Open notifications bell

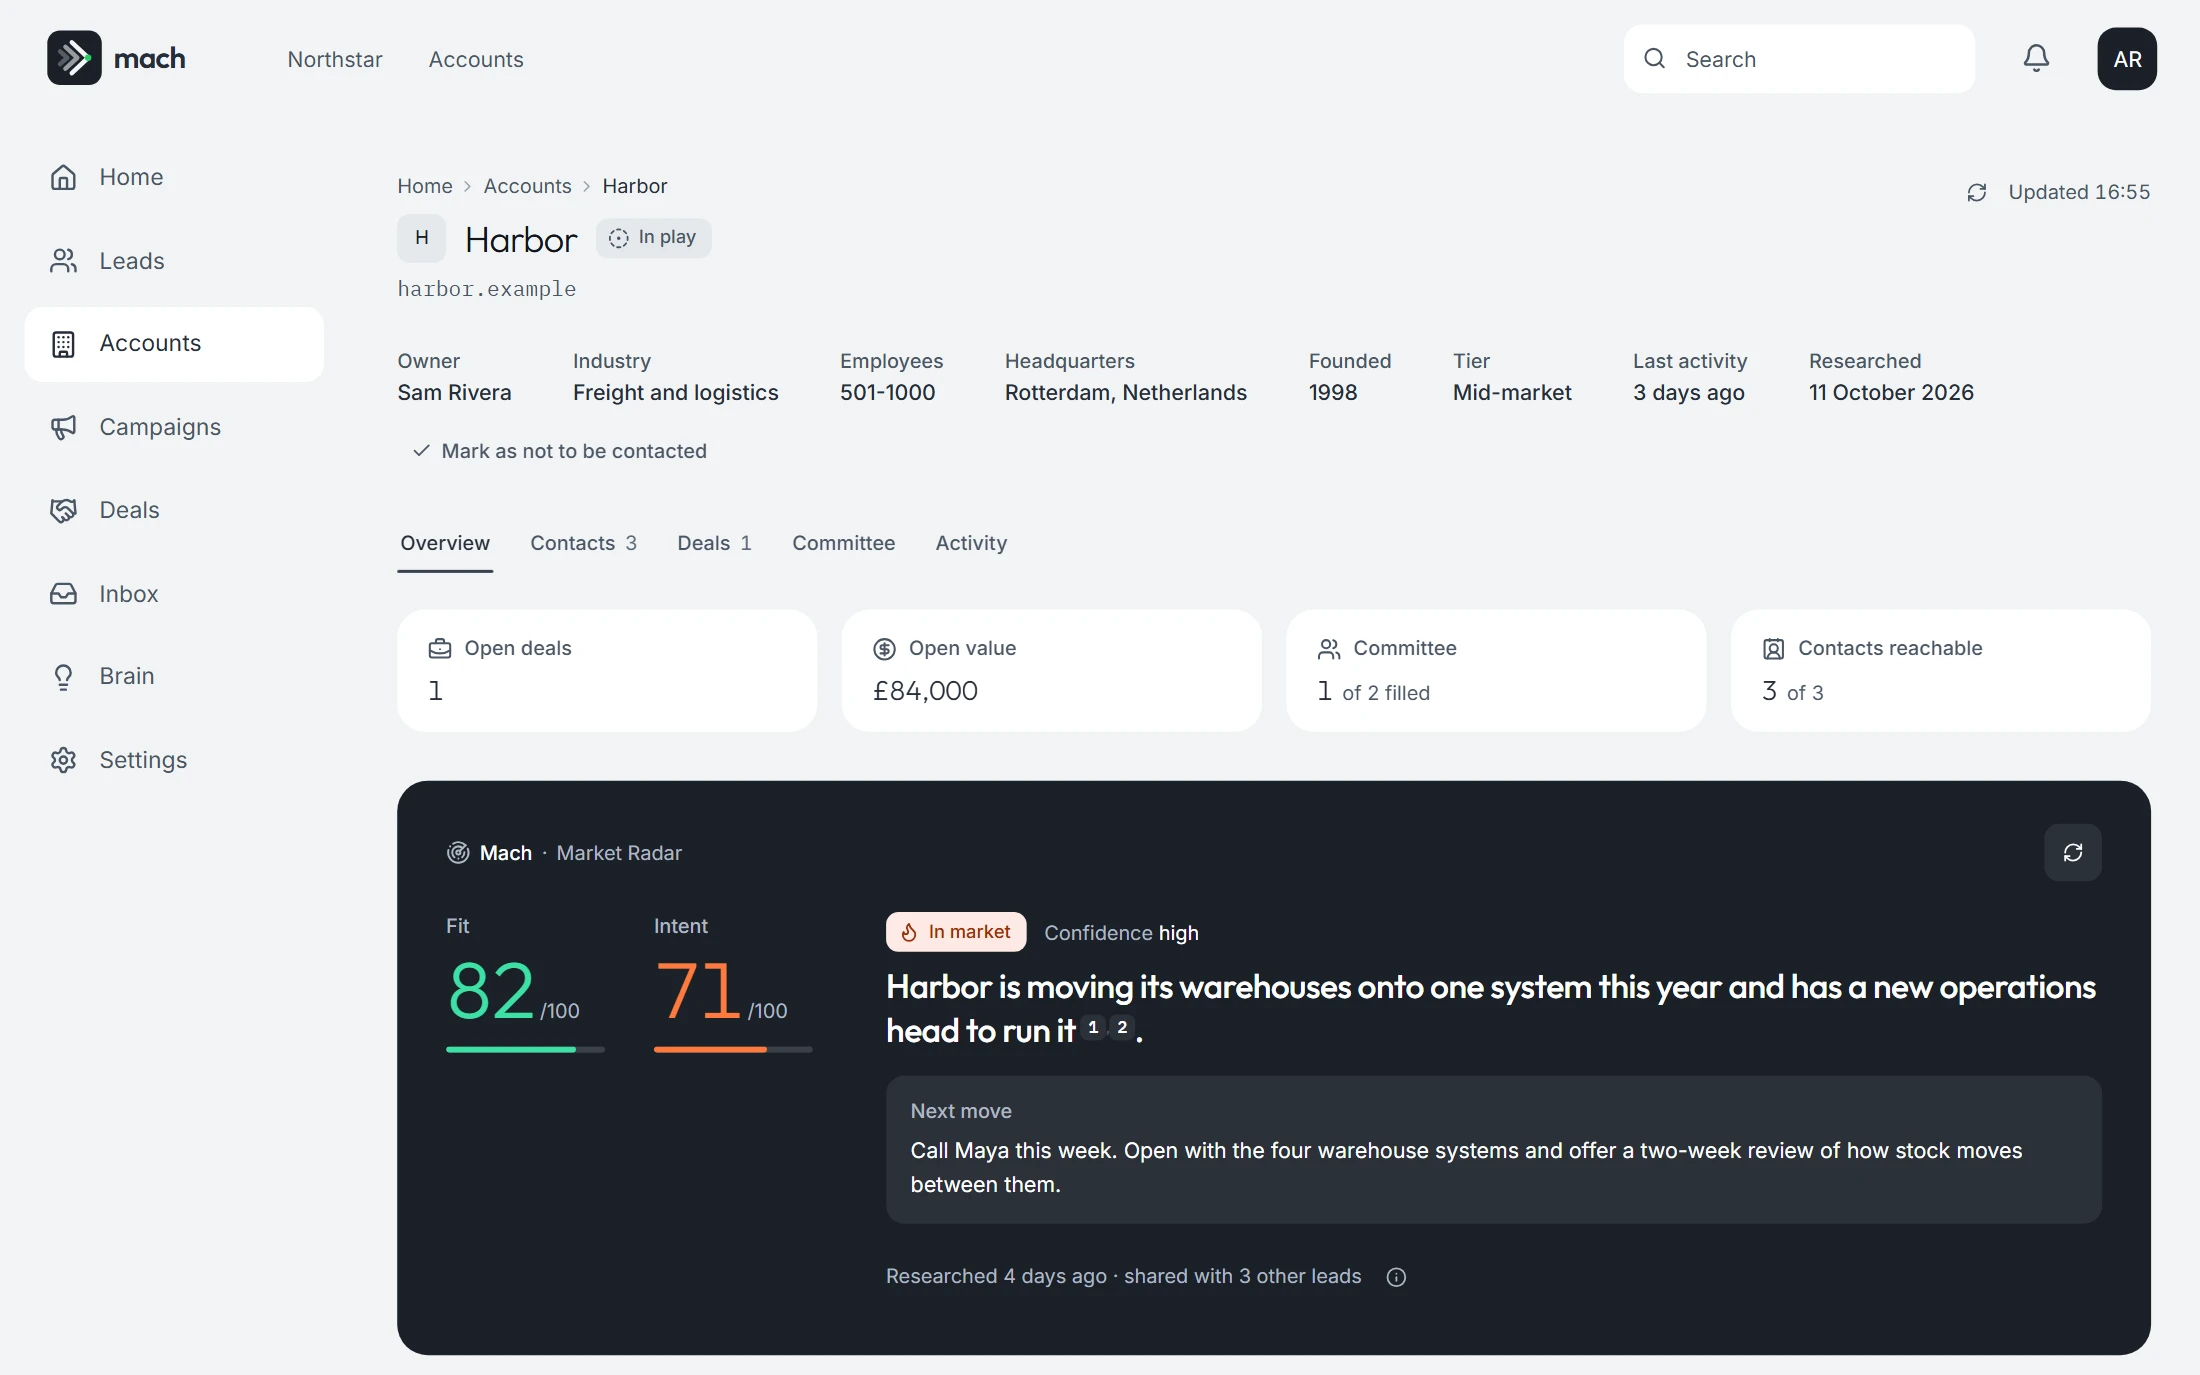point(2036,58)
